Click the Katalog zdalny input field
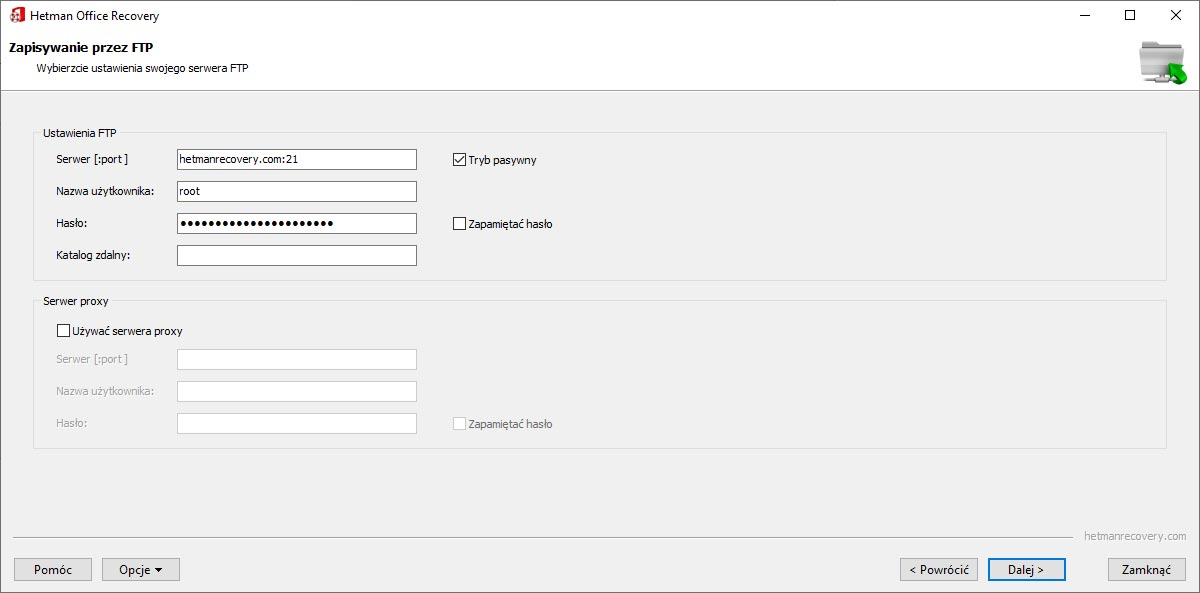Image resolution: width=1200 pixels, height=593 pixels. click(297, 255)
